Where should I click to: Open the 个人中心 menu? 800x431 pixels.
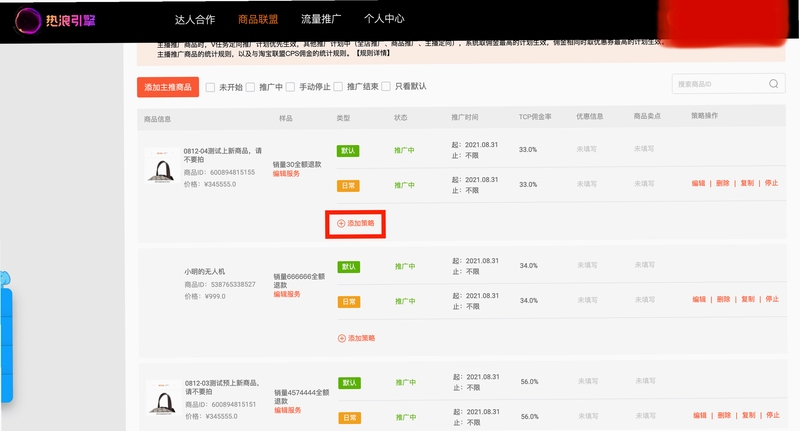(384, 19)
